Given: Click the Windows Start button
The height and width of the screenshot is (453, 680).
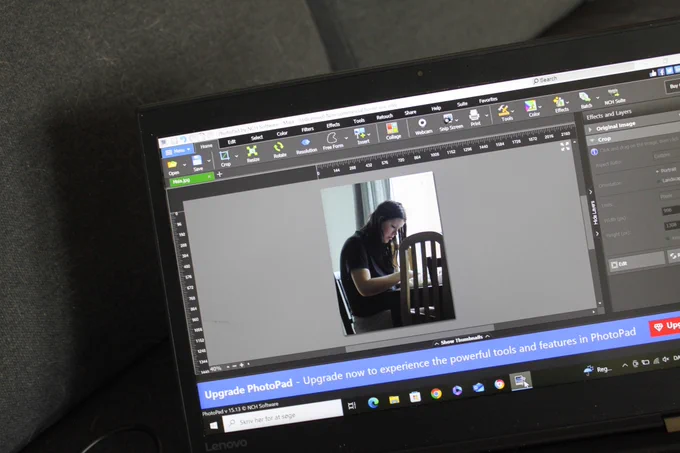Looking at the screenshot, I should [x=213, y=425].
